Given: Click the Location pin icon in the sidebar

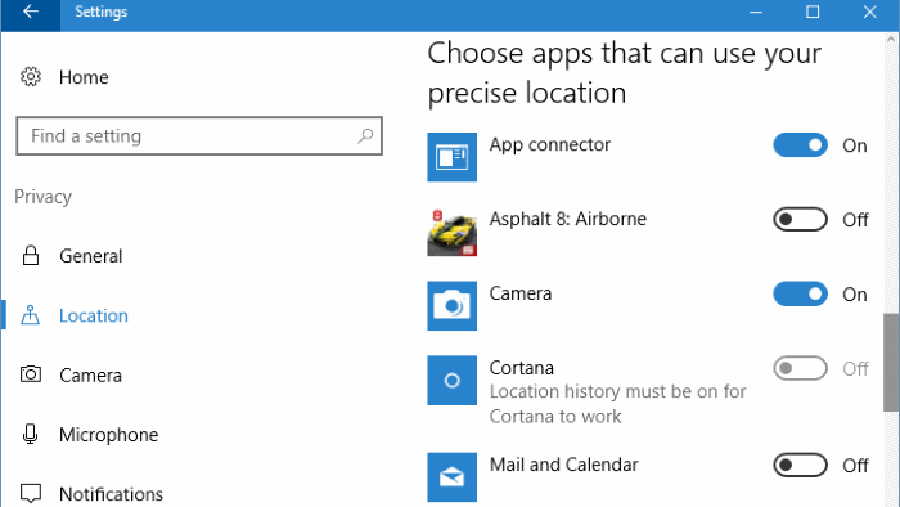Looking at the screenshot, I should (30, 315).
